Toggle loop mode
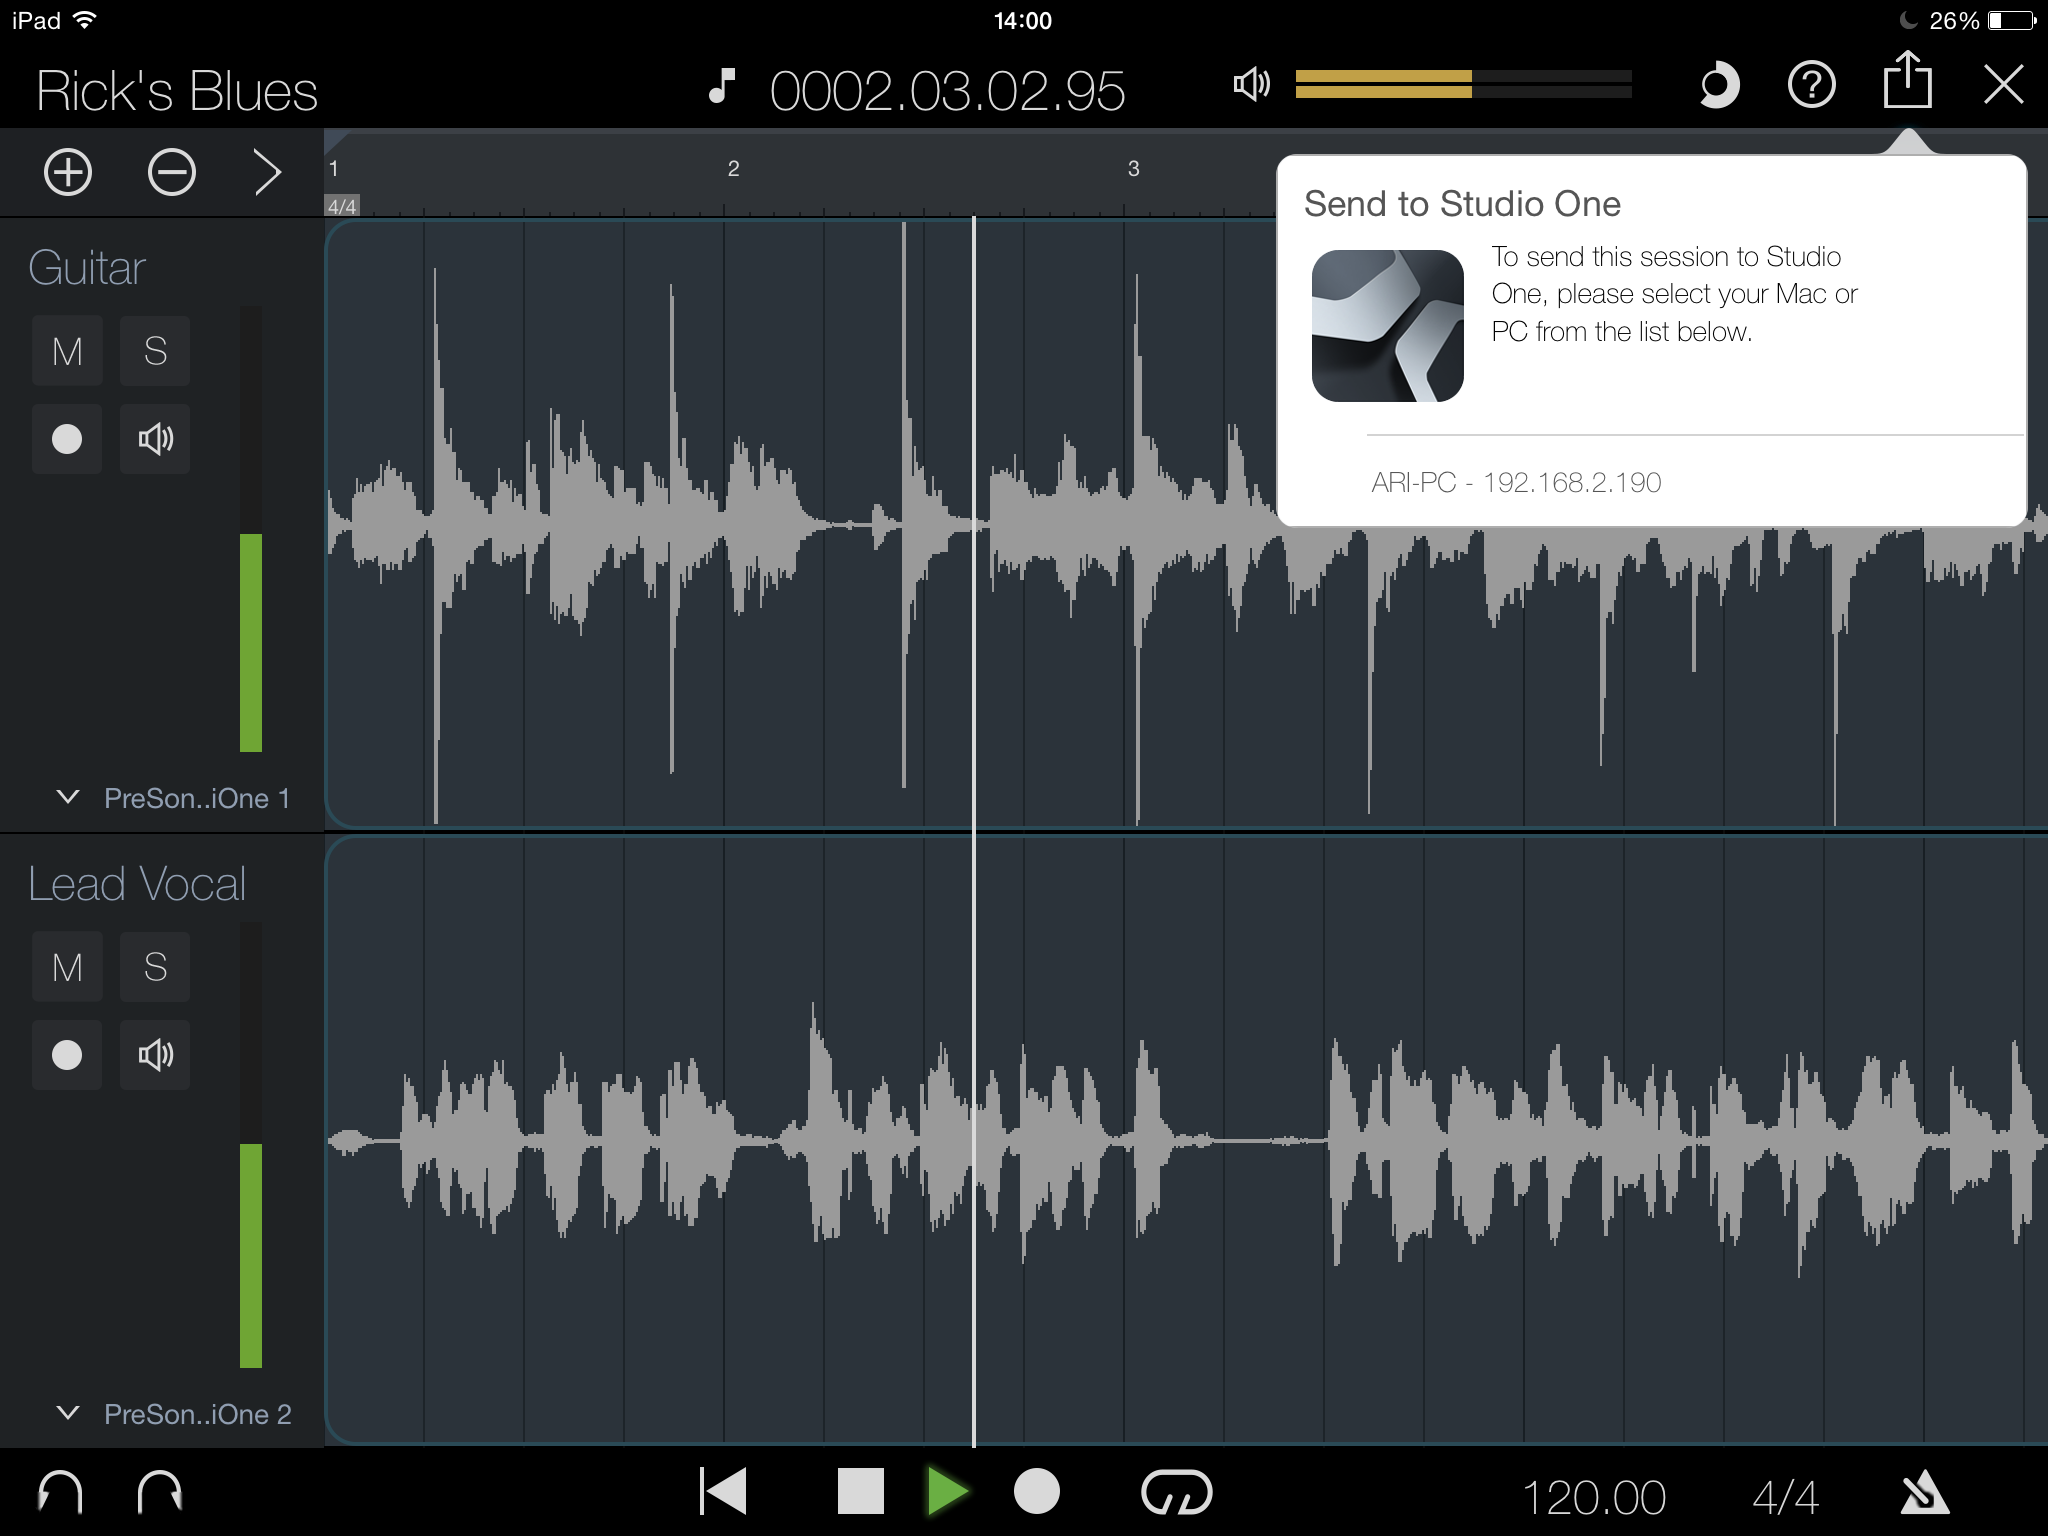Image resolution: width=2048 pixels, height=1536 pixels. 1177,1493
